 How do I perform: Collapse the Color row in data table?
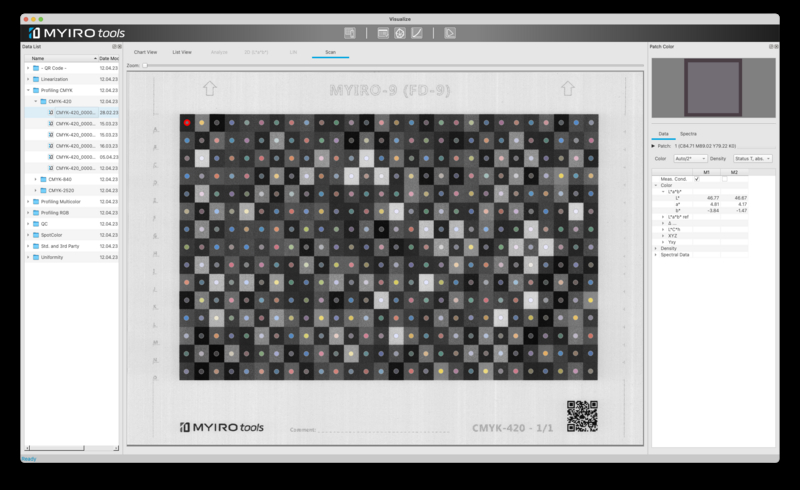point(656,185)
